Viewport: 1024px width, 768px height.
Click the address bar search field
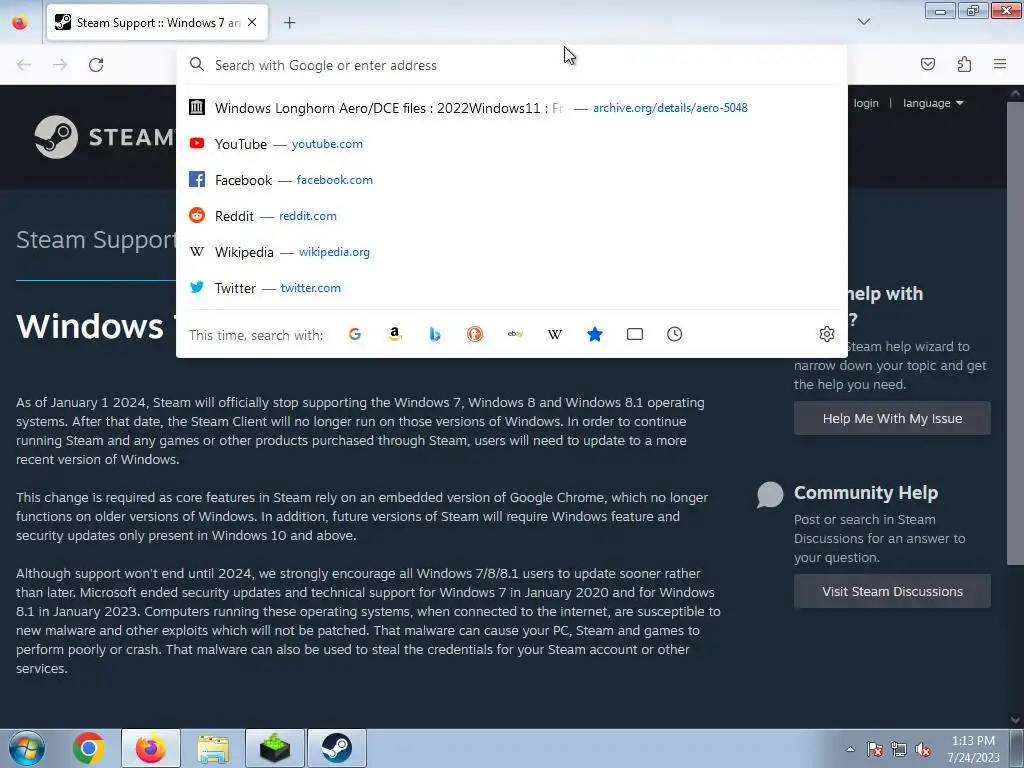pyautogui.click(x=511, y=65)
